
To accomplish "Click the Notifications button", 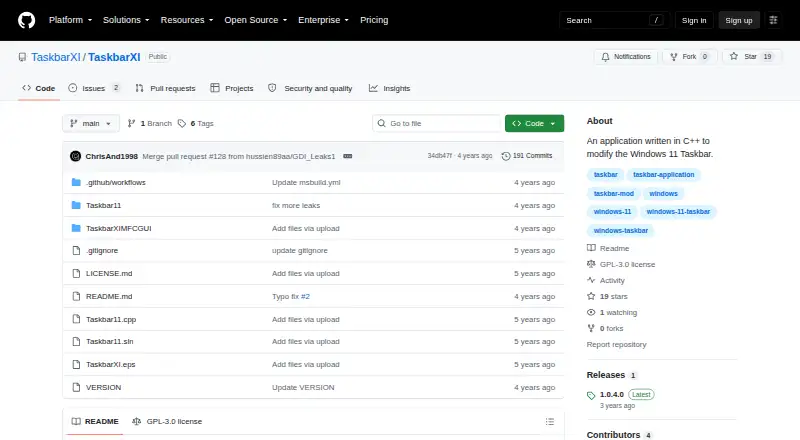I will 626,57.
